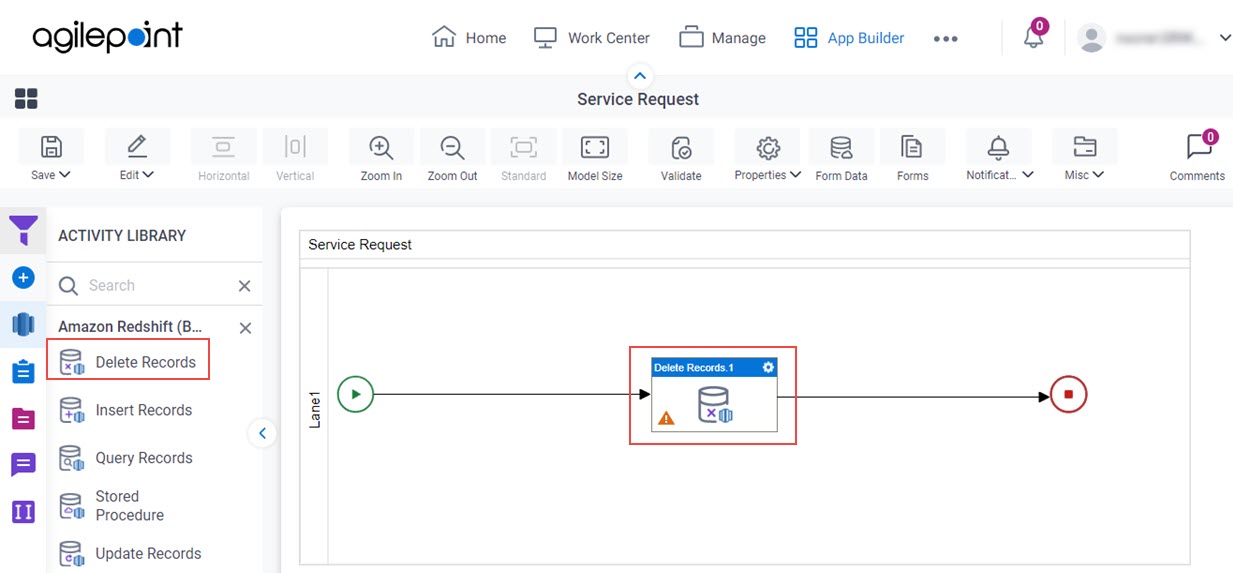Viewport: 1233px width, 573px height.
Task: Select the Delete Records activity
Action: (128, 362)
